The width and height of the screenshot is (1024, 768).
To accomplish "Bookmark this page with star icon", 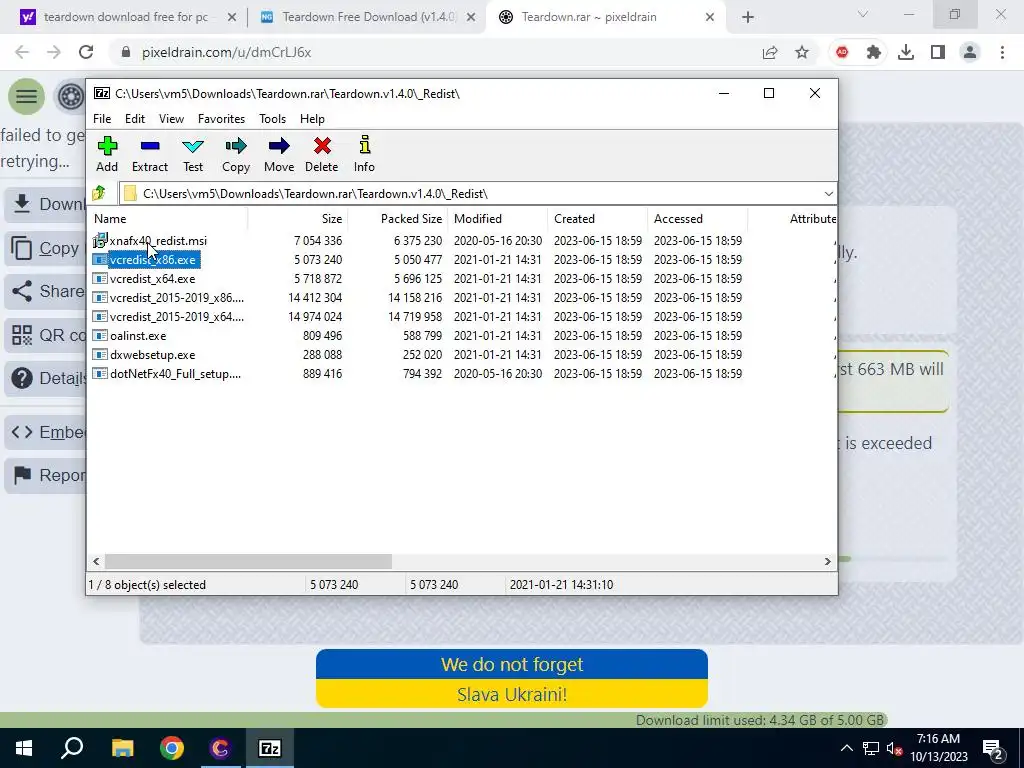I will [802, 52].
